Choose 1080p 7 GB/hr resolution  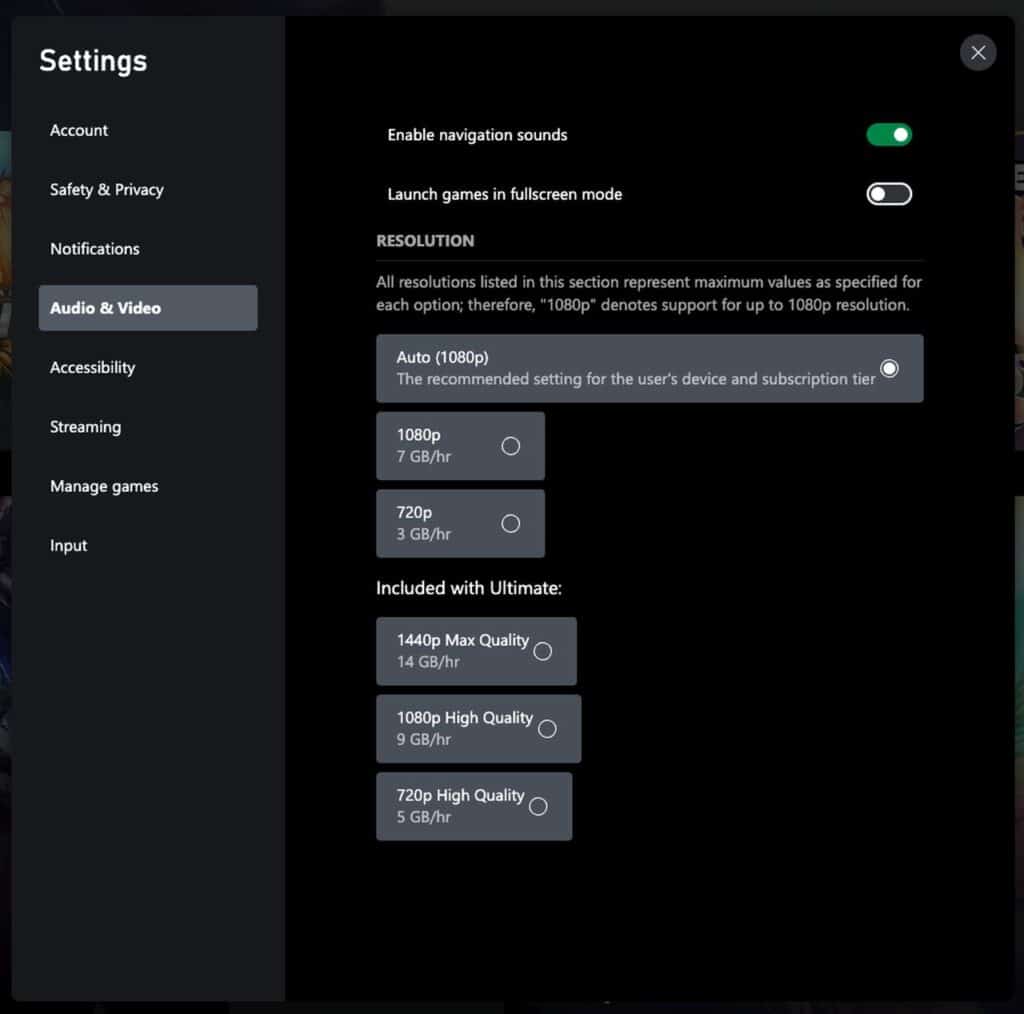510,446
